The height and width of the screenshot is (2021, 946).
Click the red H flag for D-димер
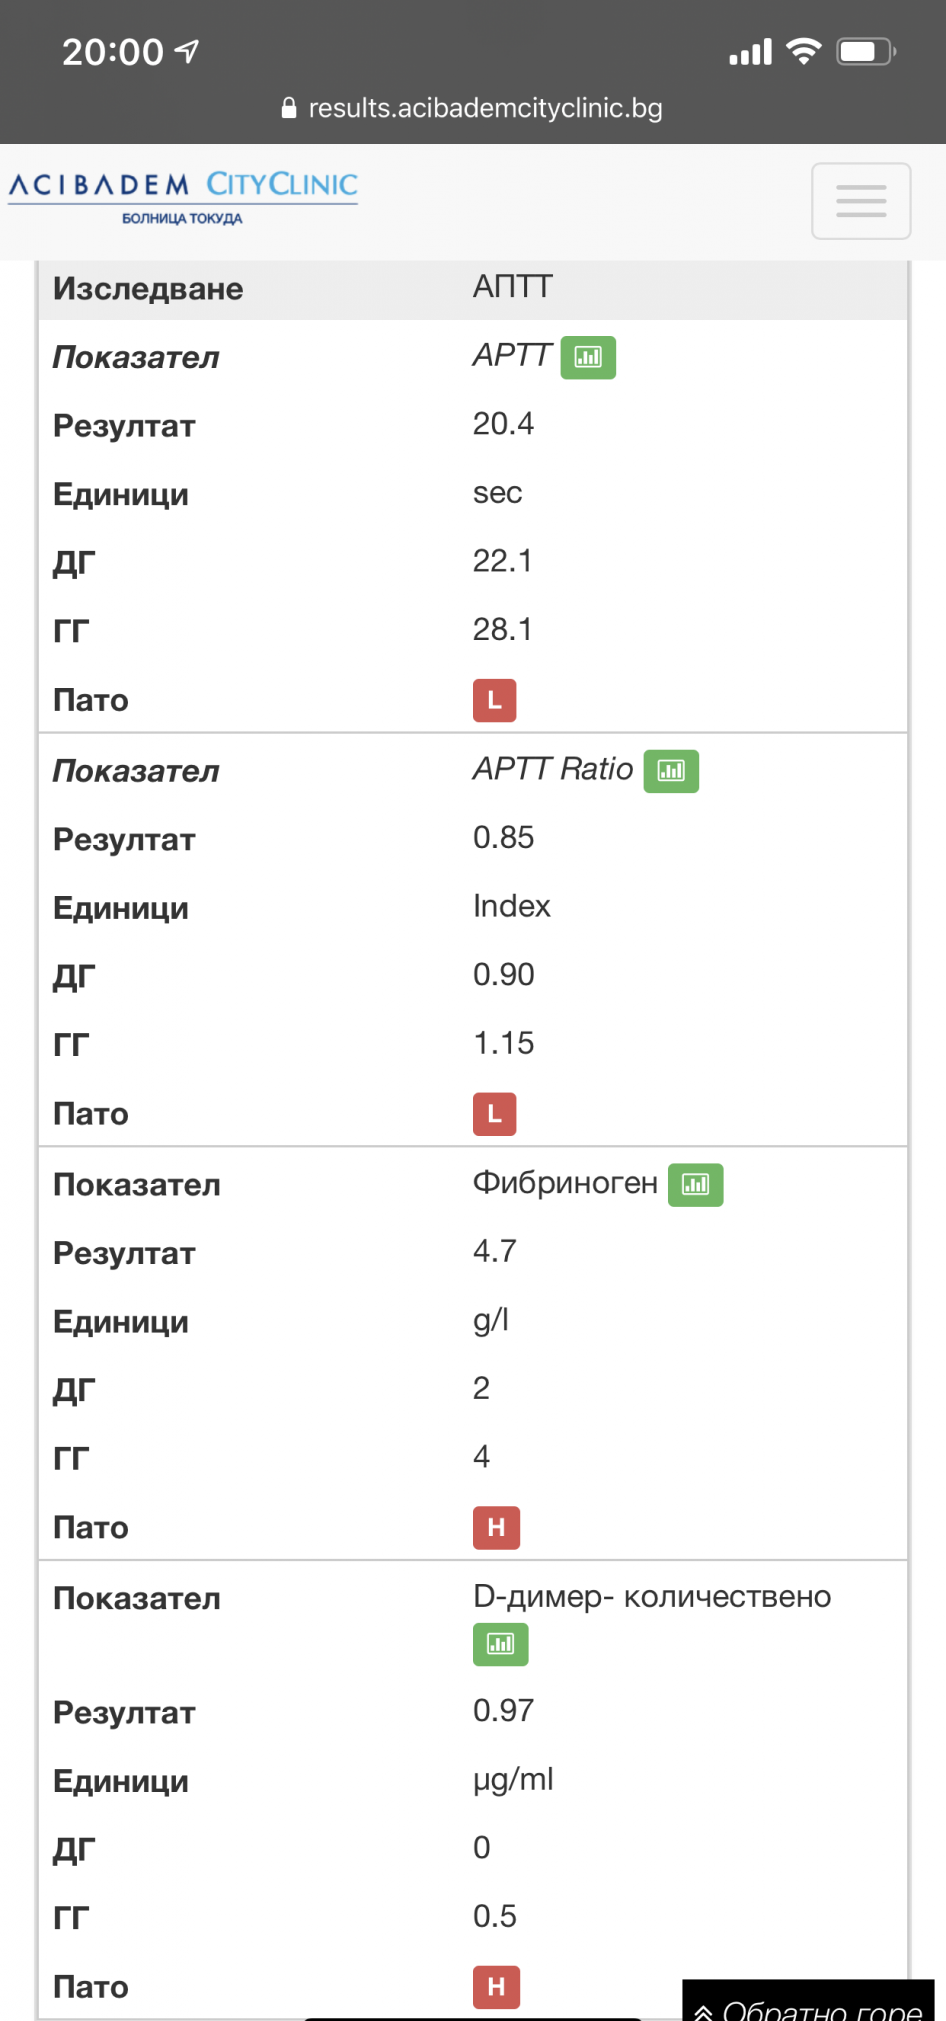coord(496,1986)
